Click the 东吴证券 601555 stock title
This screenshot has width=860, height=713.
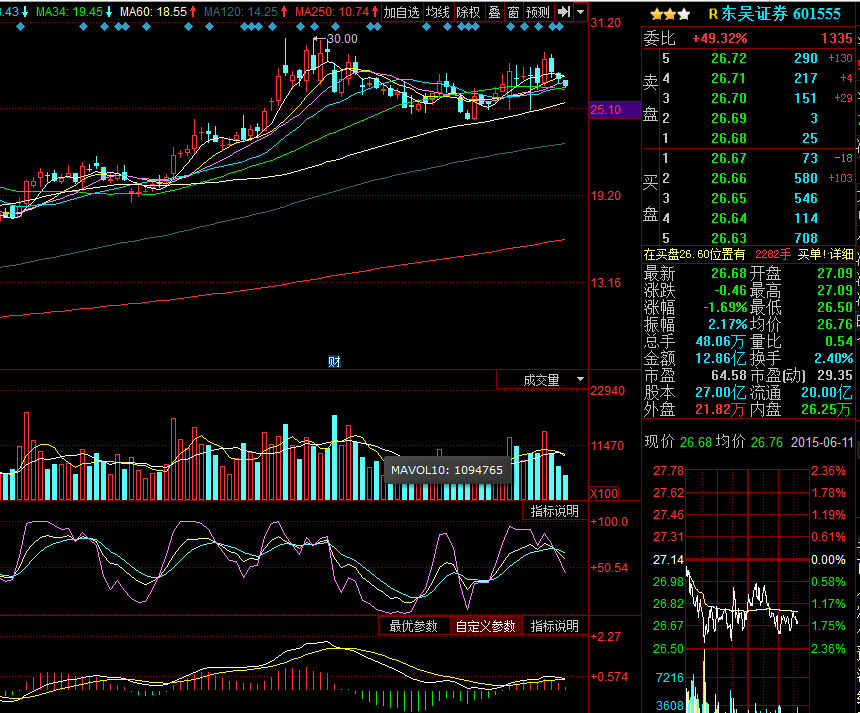click(780, 14)
